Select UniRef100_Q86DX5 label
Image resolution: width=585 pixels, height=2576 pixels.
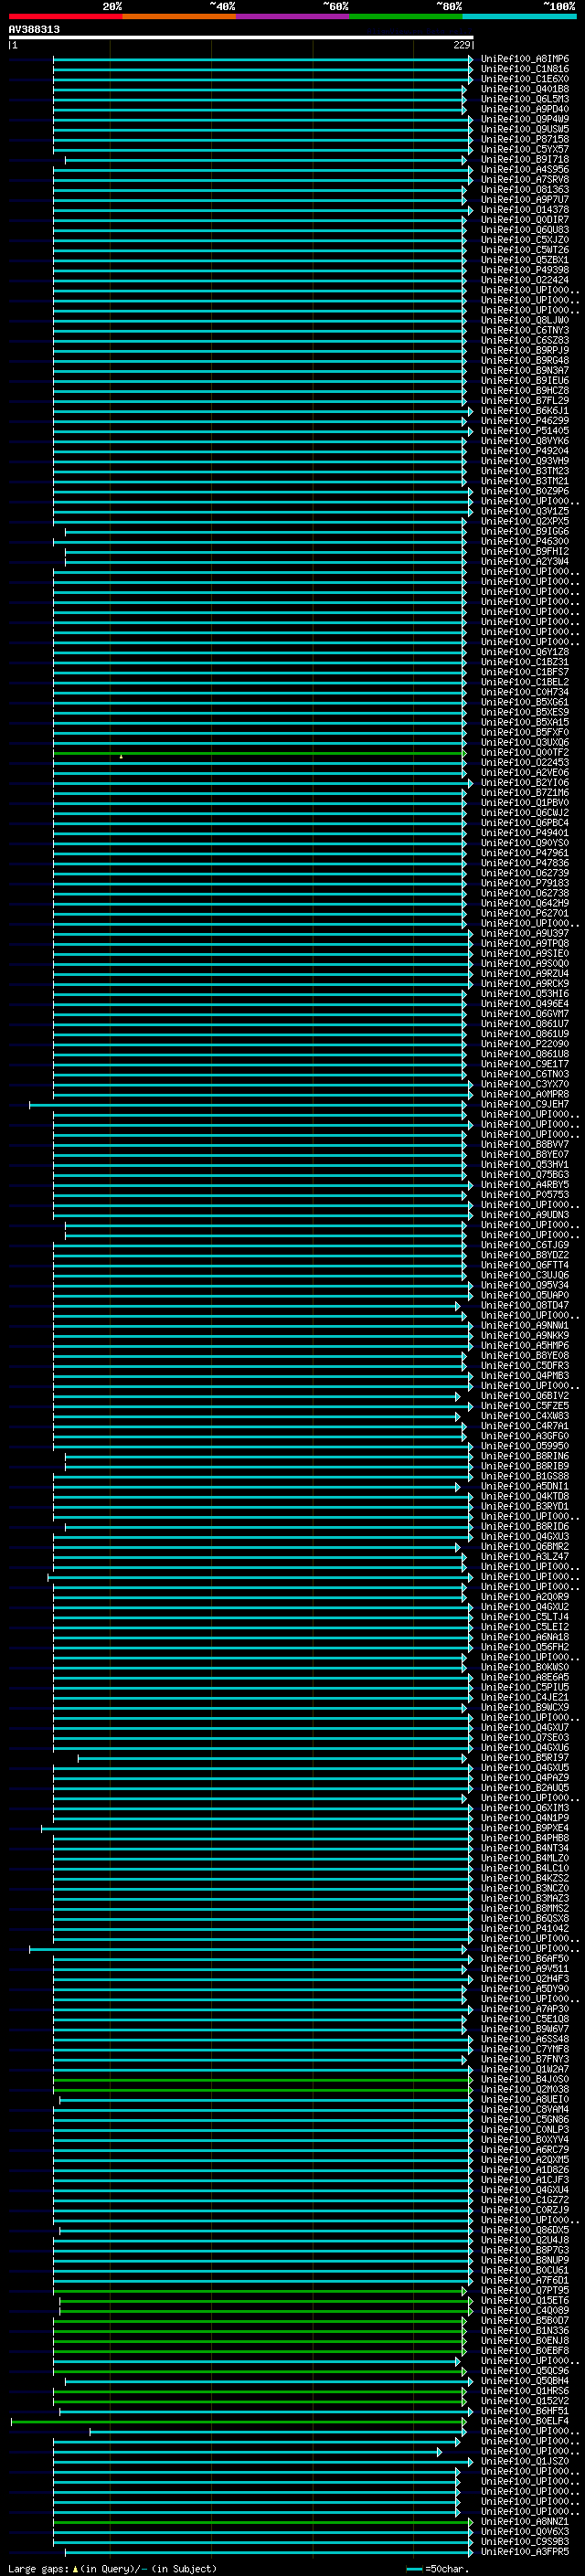pos(524,2230)
